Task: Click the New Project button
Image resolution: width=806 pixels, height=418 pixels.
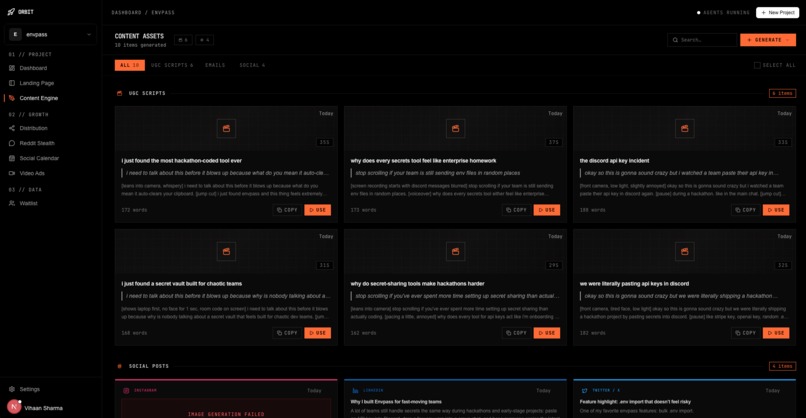Action: click(777, 12)
